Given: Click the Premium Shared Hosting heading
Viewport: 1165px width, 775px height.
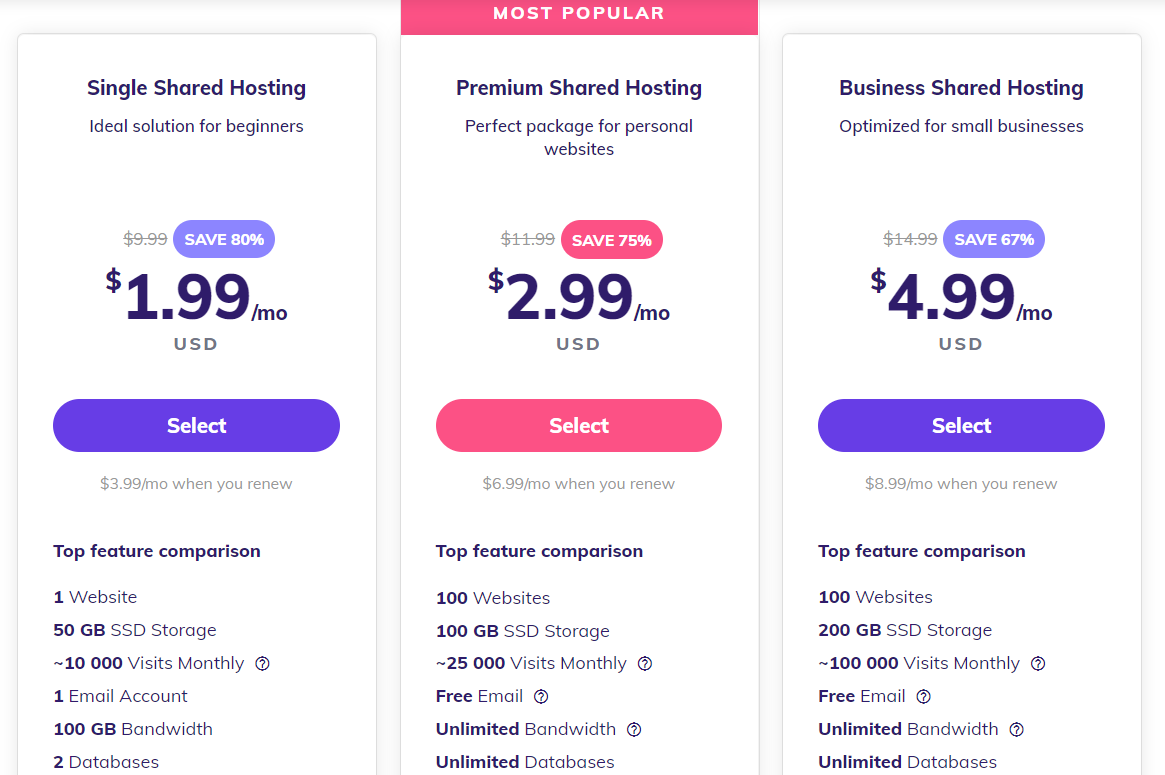Looking at the screenshot, I should [x=579, y=88].
